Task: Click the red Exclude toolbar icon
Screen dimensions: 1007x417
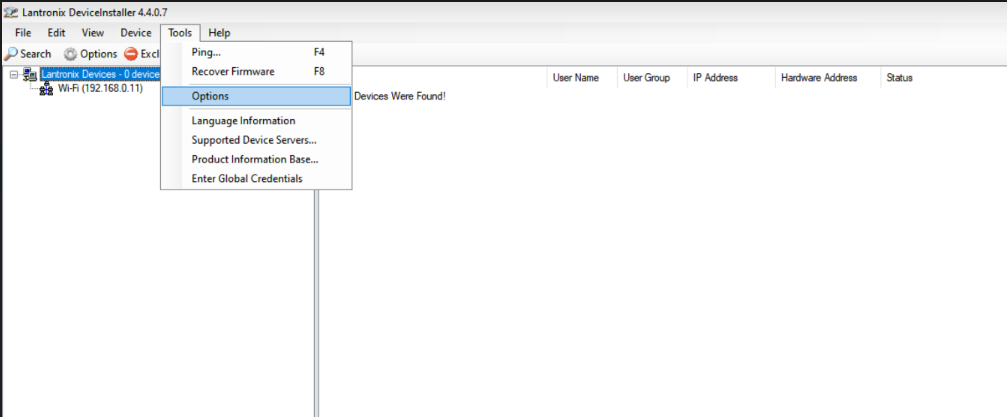Action: (x=130, y=54)
